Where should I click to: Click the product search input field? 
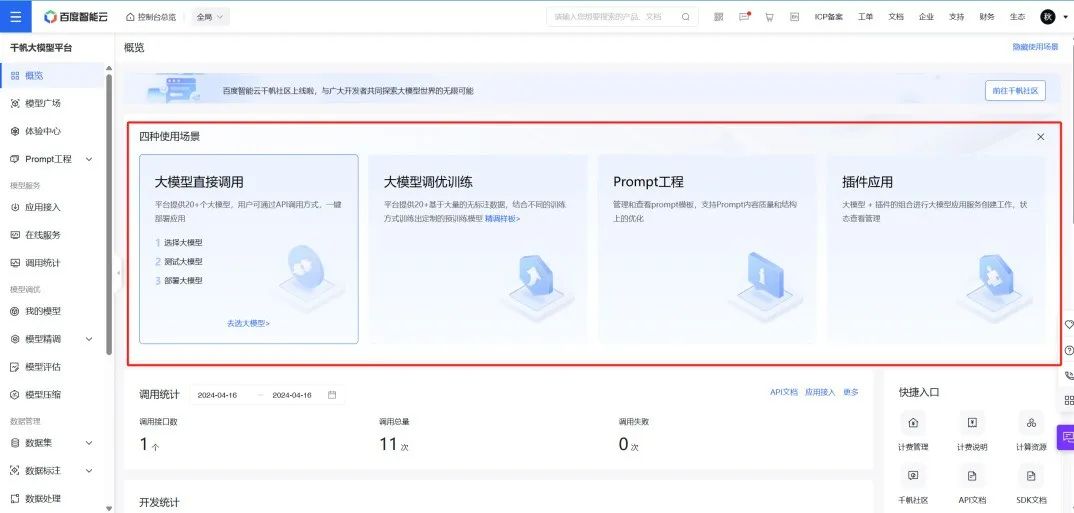point(615,17)
